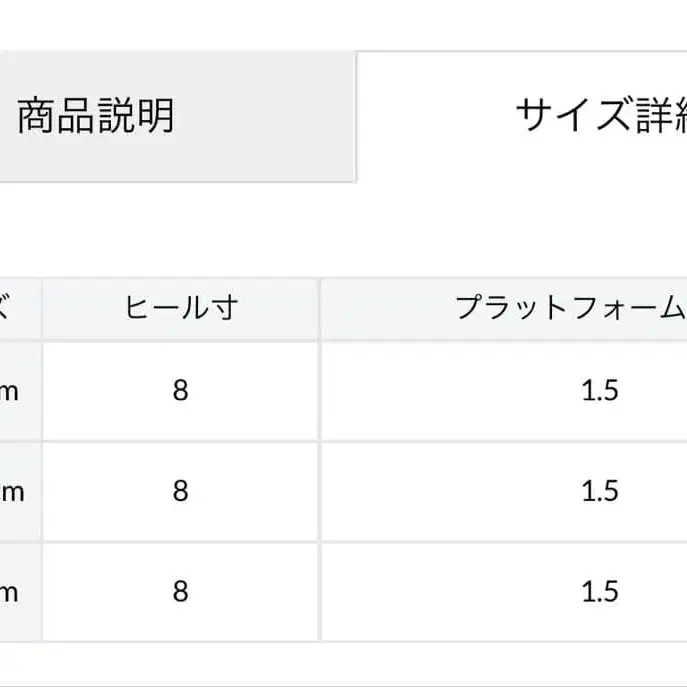This screenshot has height=687, width=687.
Task: Select second row heel value 8
Action: pyautogui.click(x=180, y=491)
